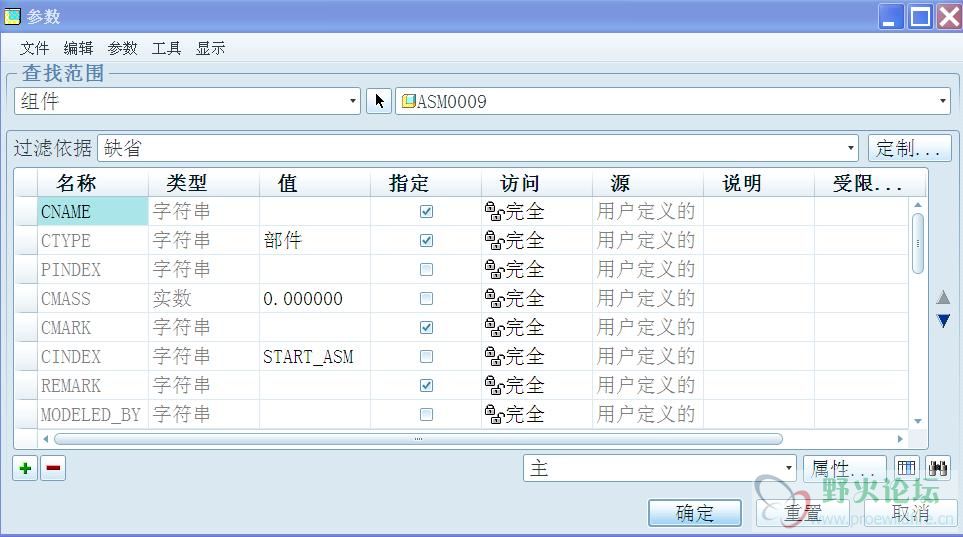Click the 类型 column header
Screen dimensions: 963x537
[204, 183]
